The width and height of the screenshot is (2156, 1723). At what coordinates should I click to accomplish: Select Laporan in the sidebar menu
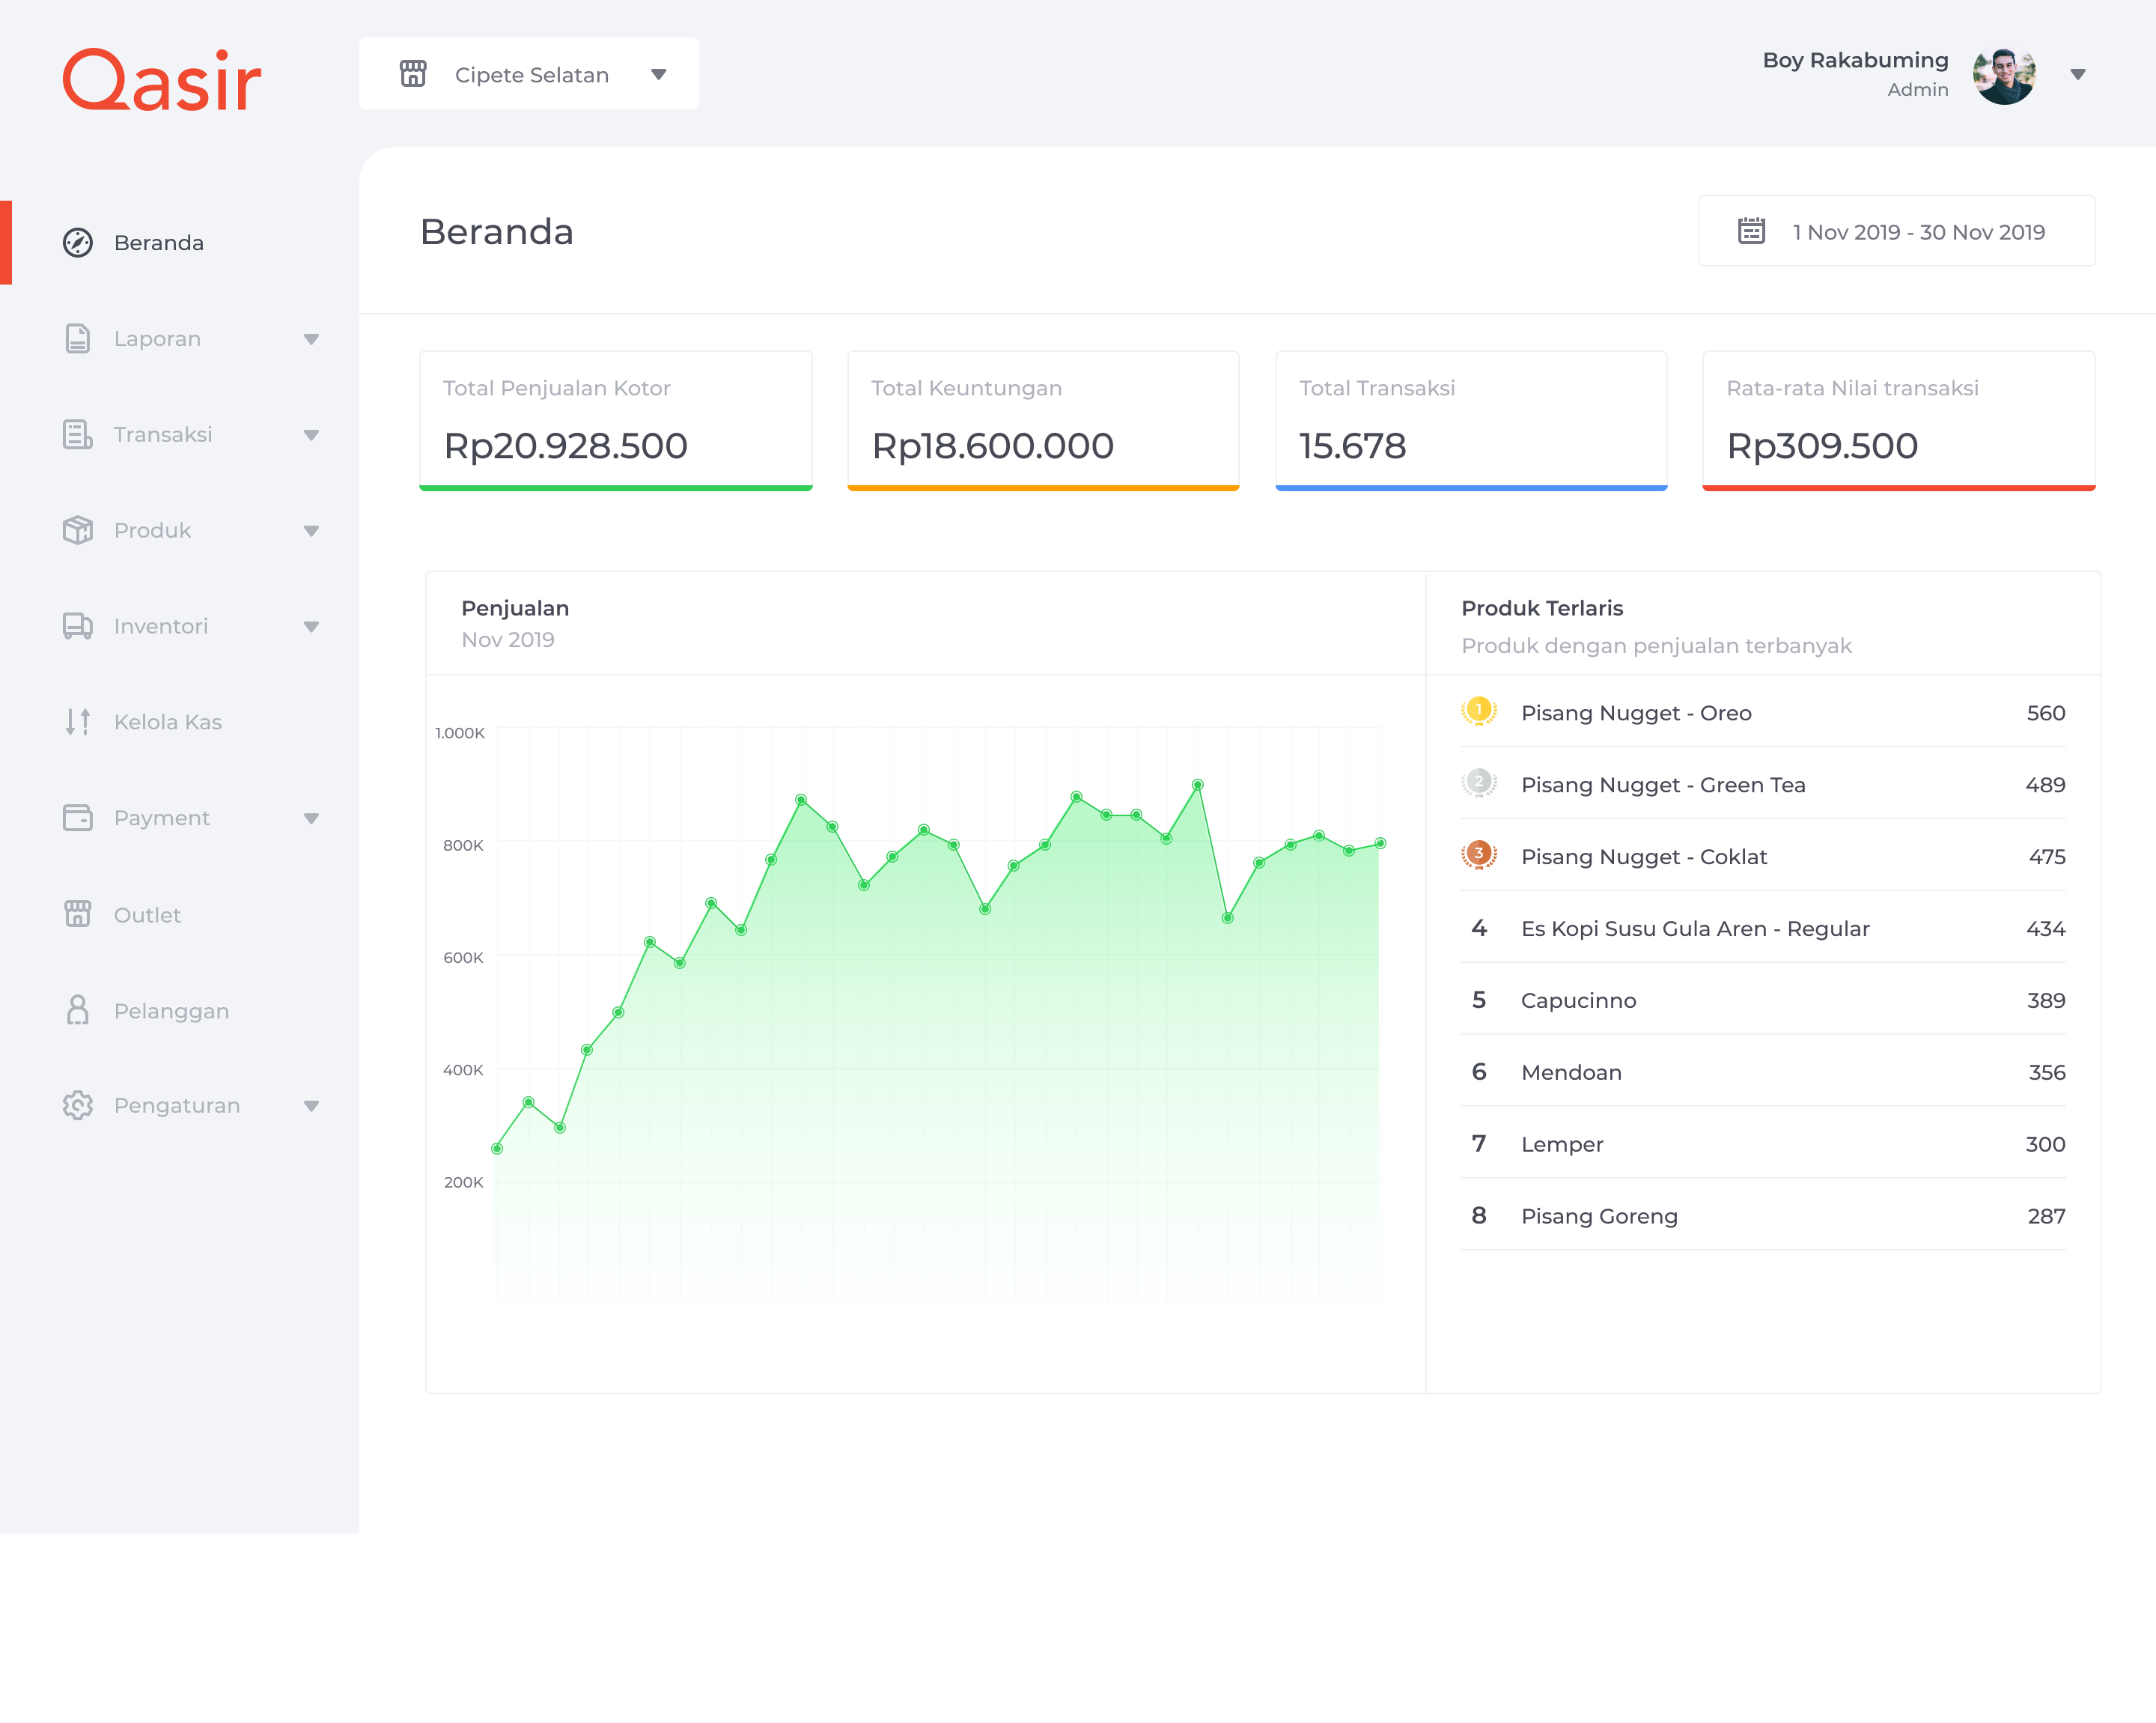(157, 338)
